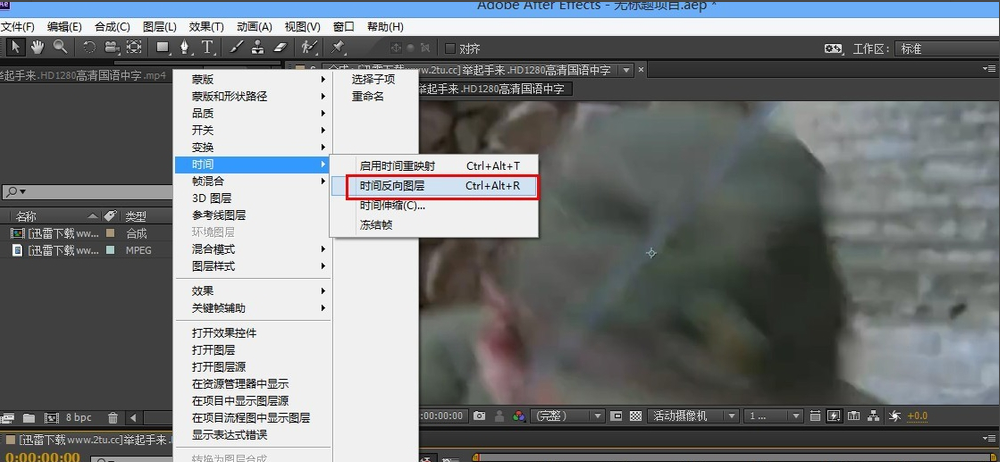Select the Unified Camera tool
1000x462 pixels.
[x=112, y=47]
